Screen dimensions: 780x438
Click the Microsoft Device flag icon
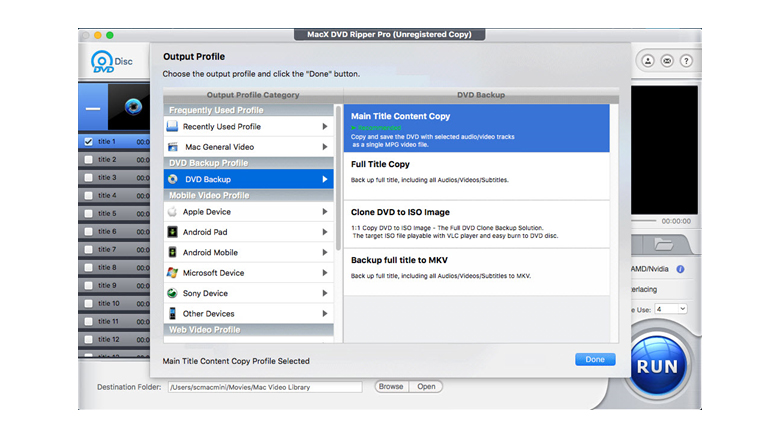click(172, 273)
